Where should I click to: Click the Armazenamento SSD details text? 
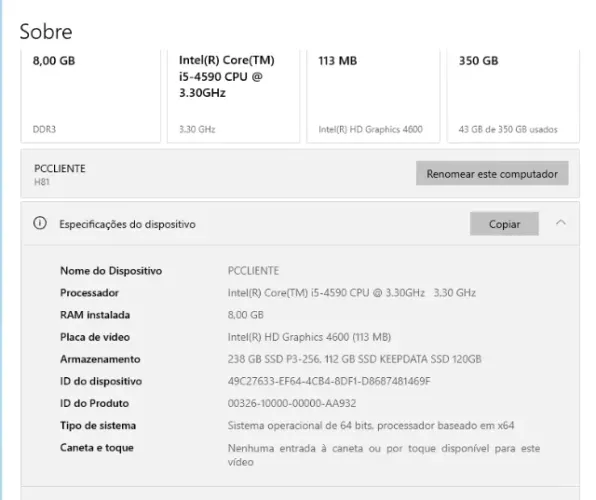coord(355,359)
